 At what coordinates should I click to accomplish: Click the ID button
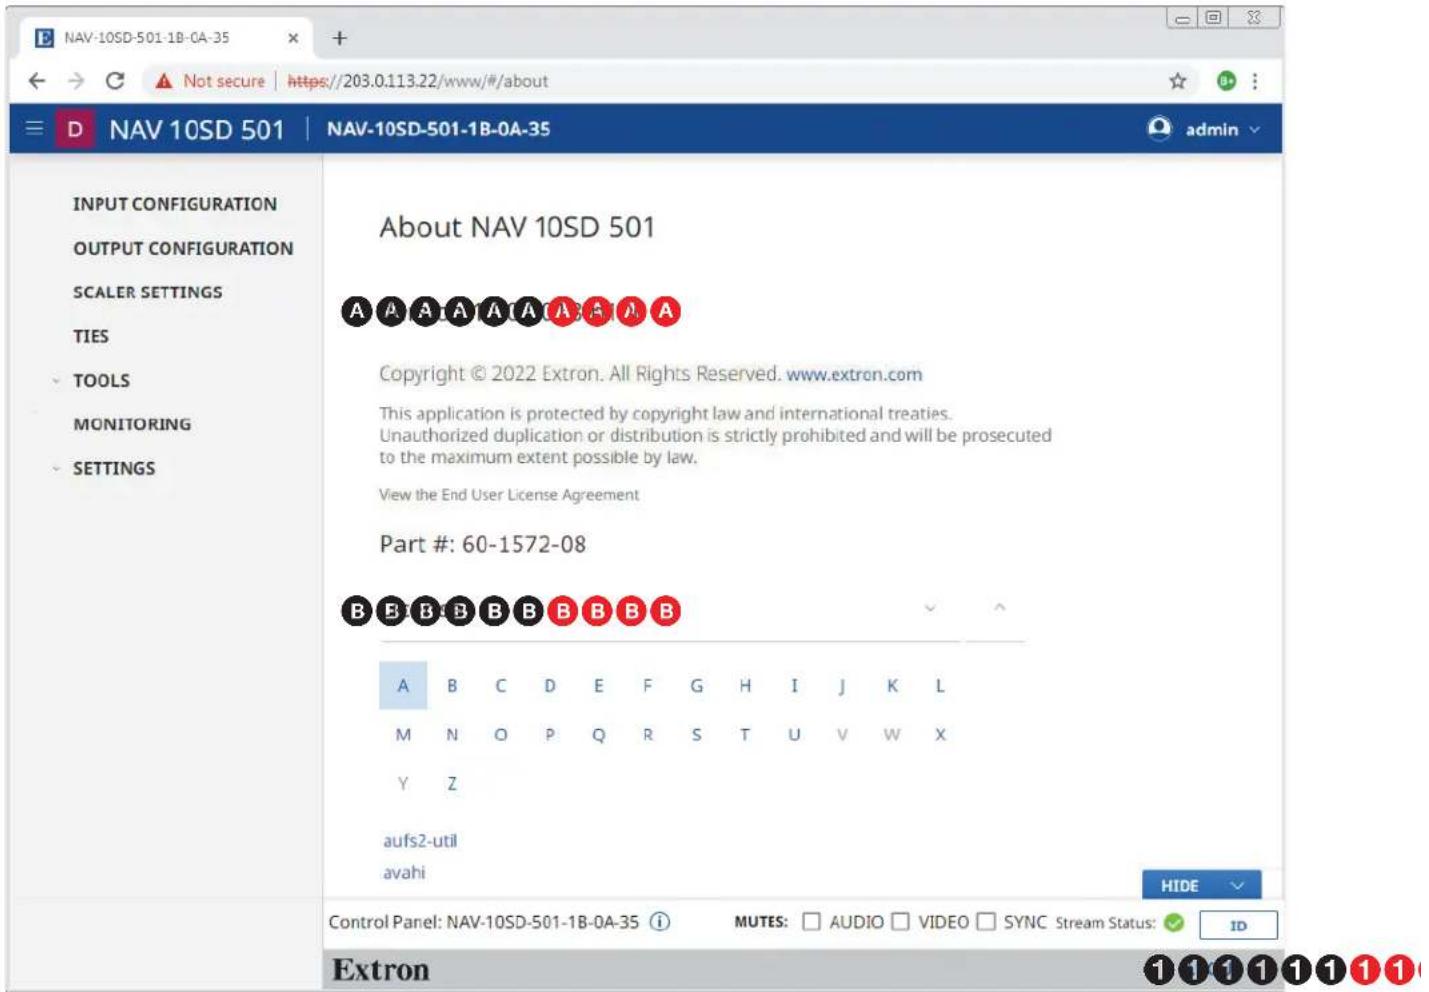tap(1238, 925)
